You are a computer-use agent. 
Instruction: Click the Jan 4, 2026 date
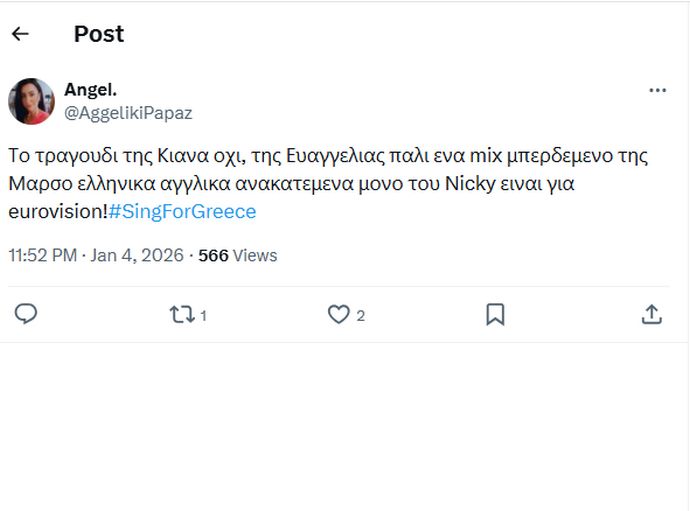(137, 255)
